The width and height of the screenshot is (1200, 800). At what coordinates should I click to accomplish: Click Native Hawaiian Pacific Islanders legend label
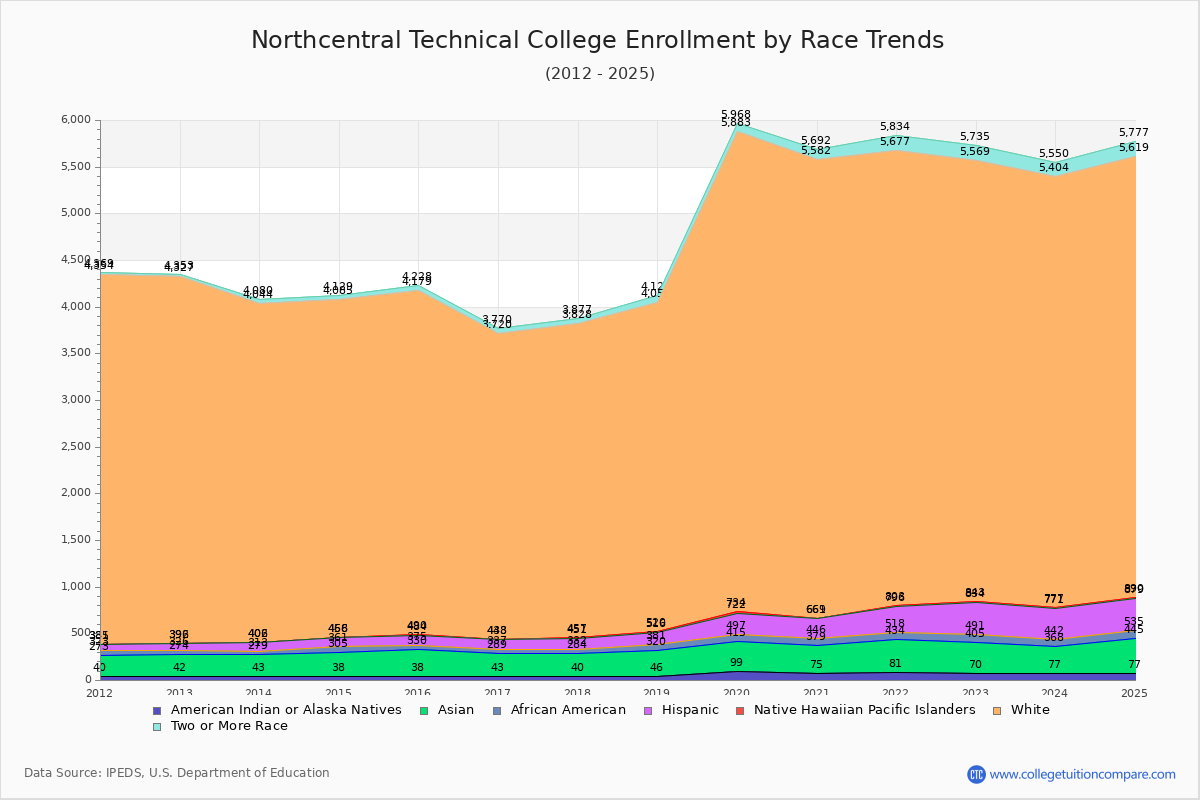coord(865,710)
